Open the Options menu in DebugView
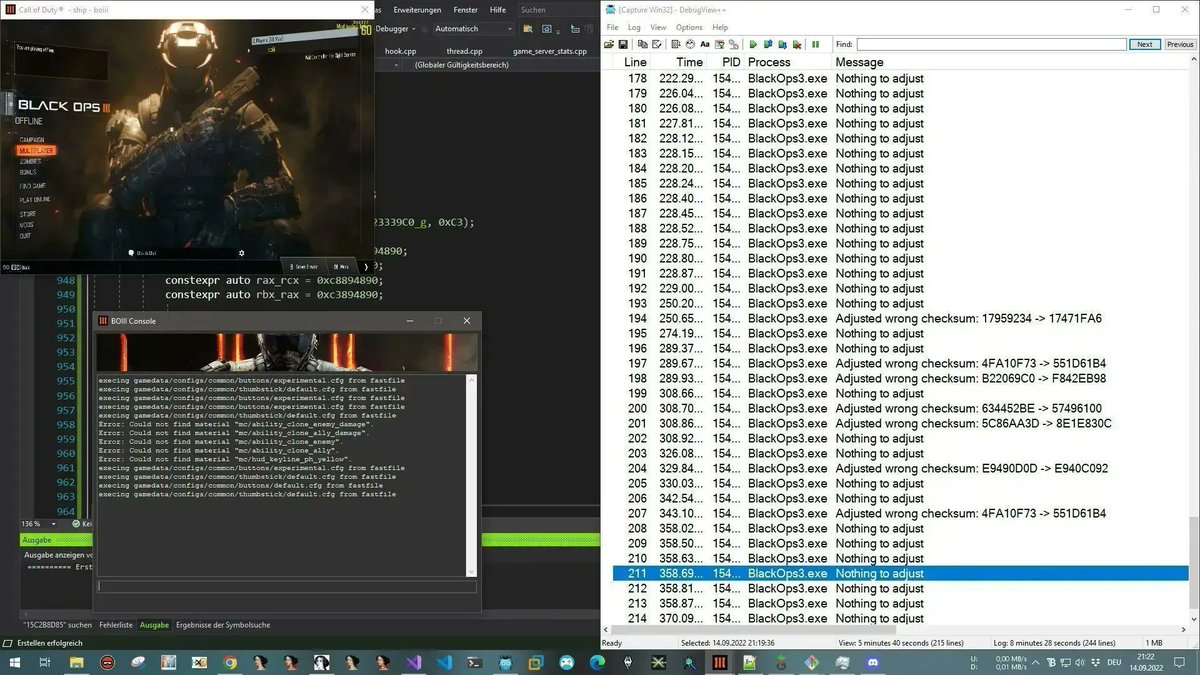This screenshot has width=1200, height=675. click(x=688, y=27)
